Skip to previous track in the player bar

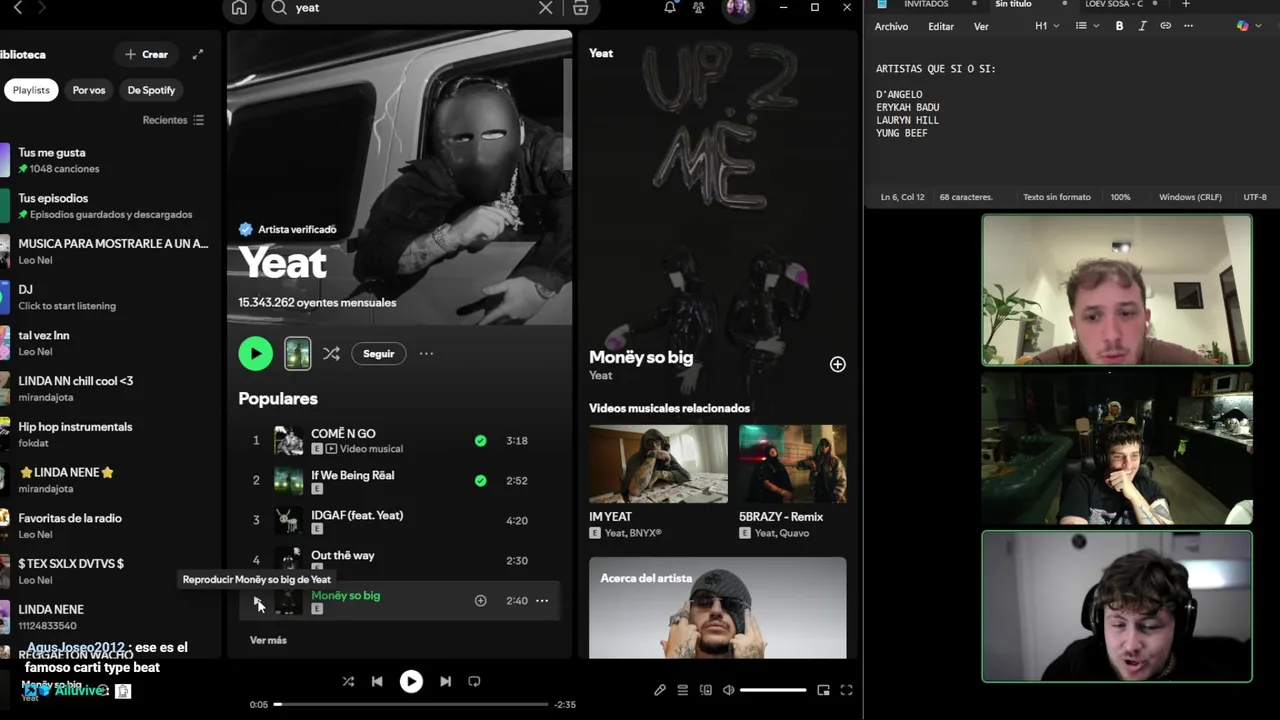point(377,681)
